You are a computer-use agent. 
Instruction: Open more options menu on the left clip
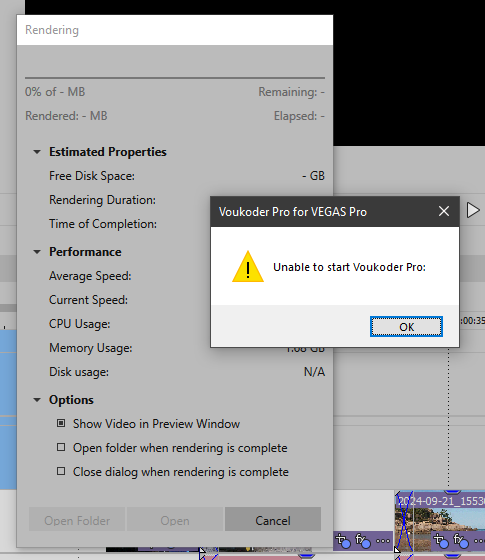pos(383,541)
